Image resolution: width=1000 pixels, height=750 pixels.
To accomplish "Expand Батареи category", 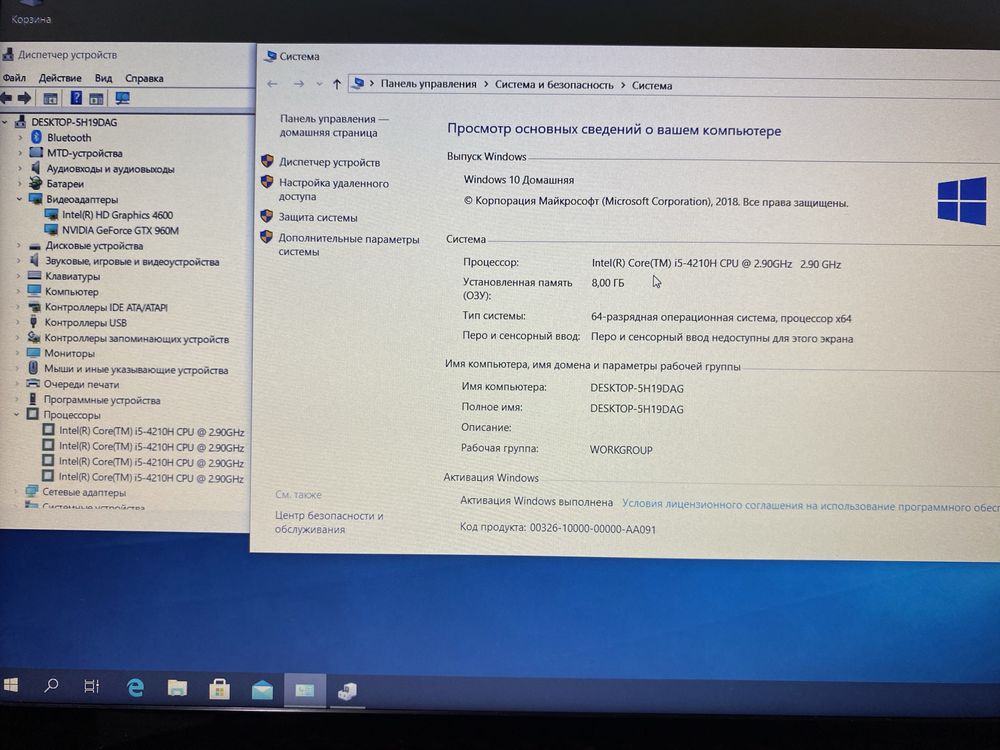I will pos(20,184).
